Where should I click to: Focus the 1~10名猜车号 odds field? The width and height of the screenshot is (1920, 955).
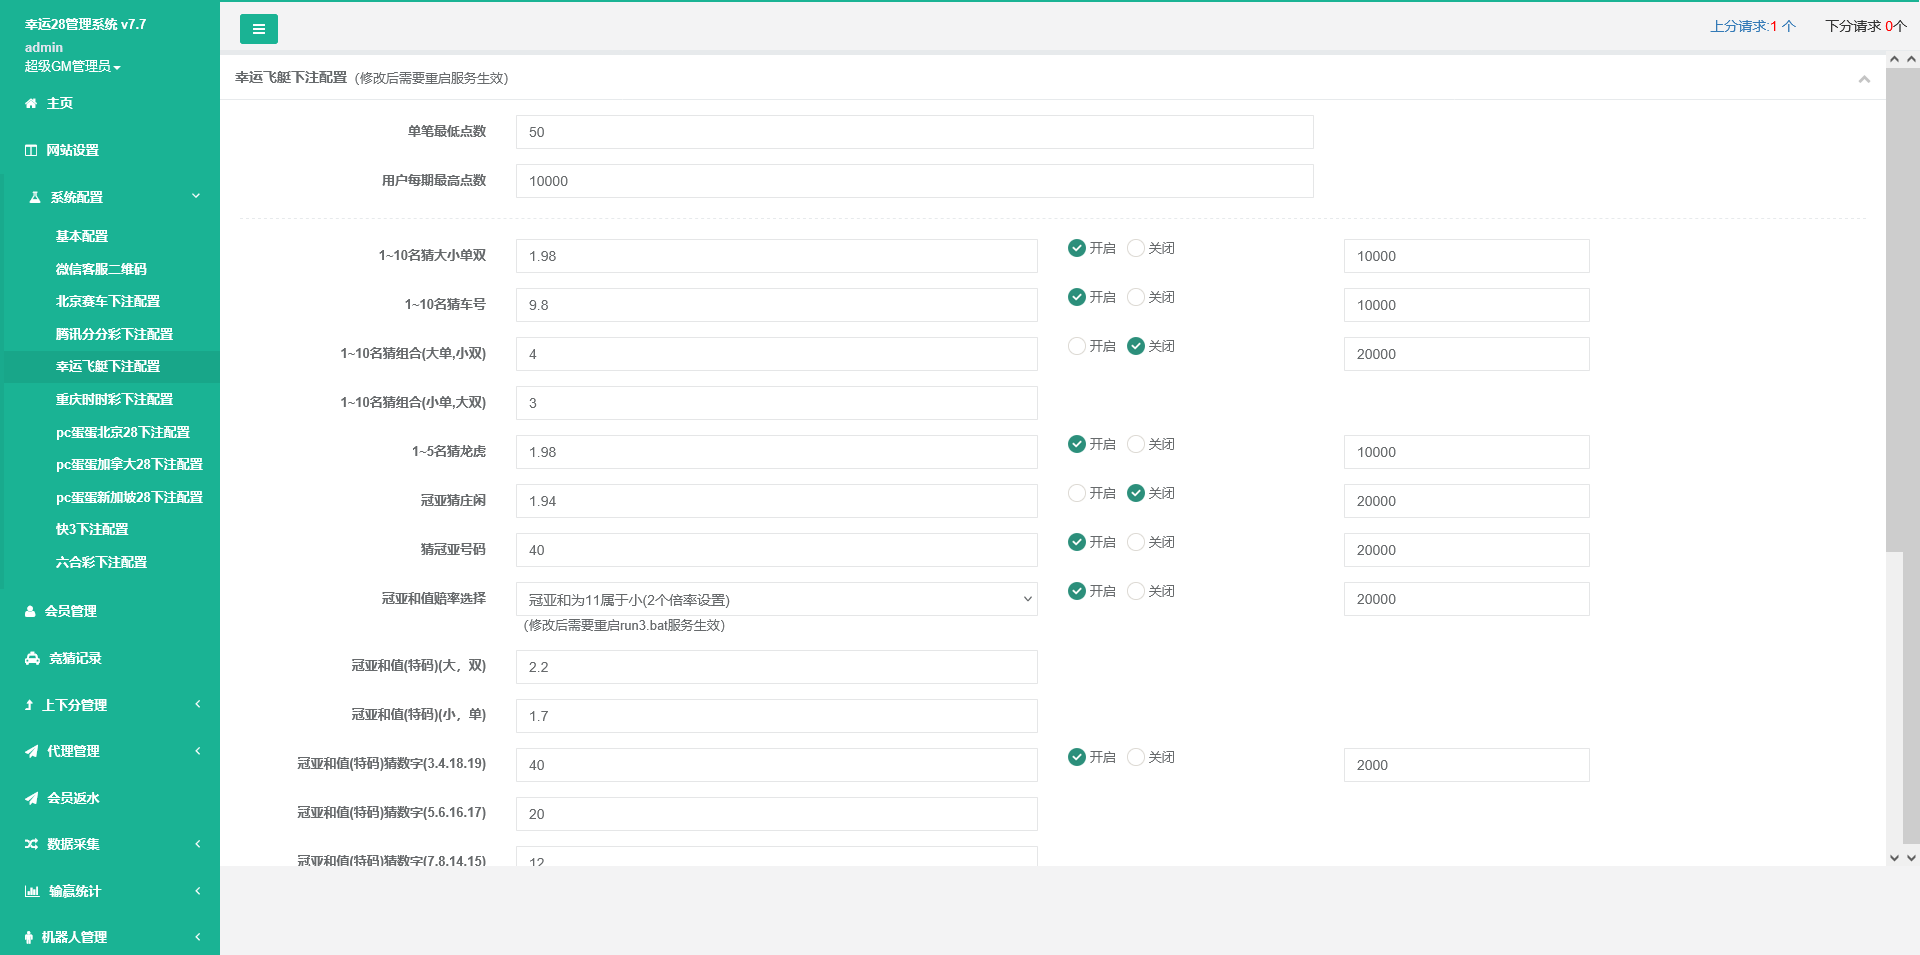(776, 305)
